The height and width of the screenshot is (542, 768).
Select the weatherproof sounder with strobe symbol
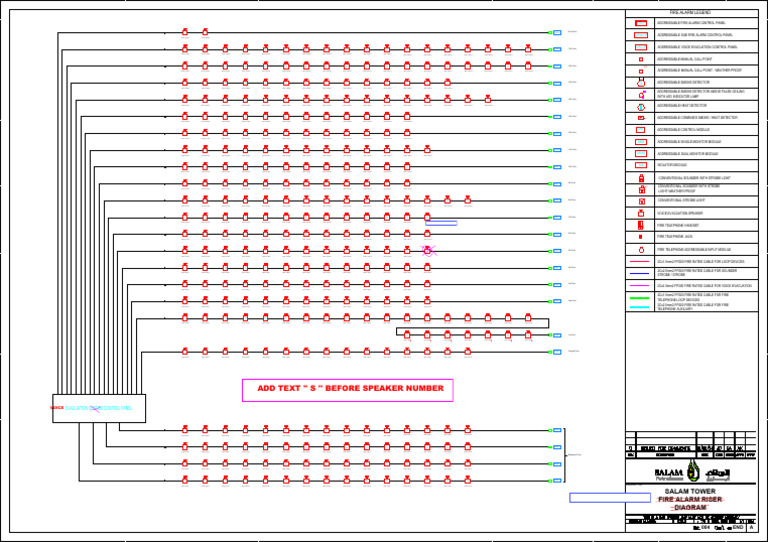point(642,189)
